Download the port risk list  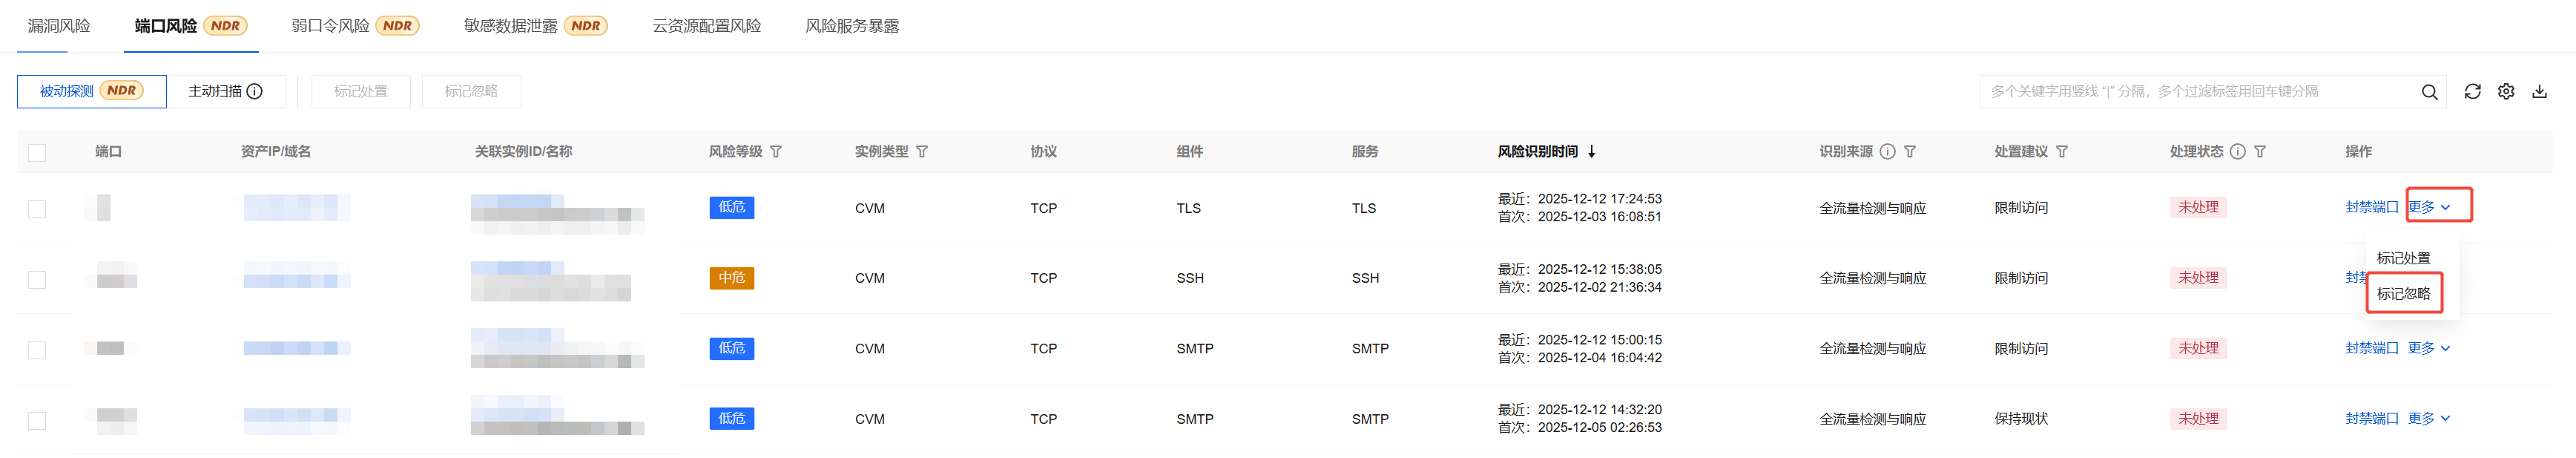coord(2539,92)
